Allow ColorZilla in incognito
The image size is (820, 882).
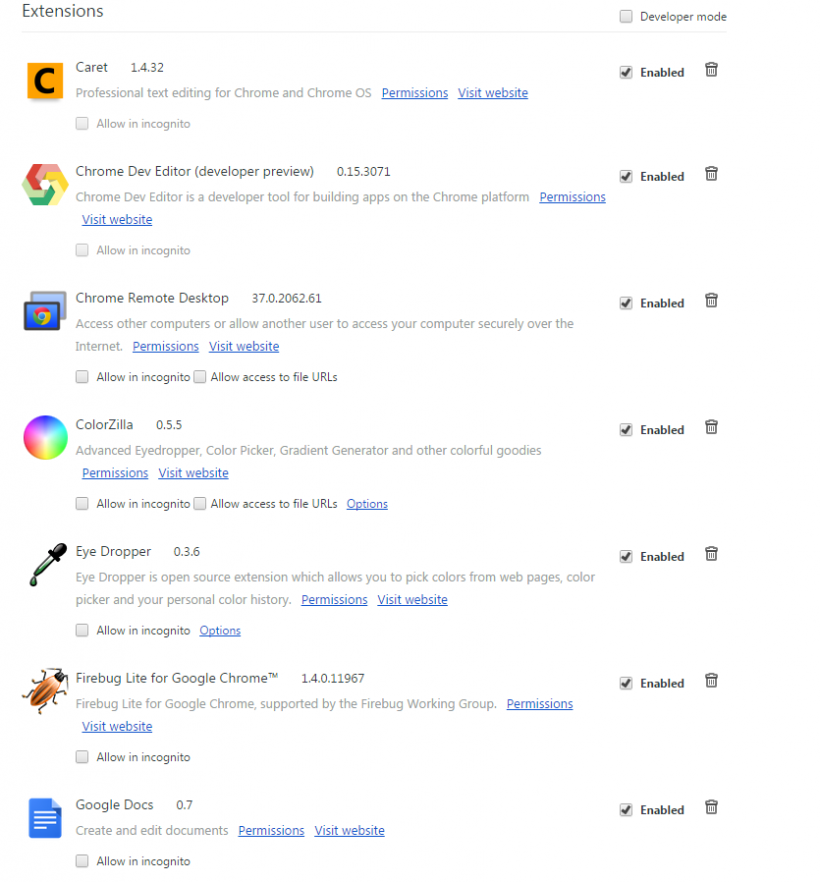coord(82,503)
